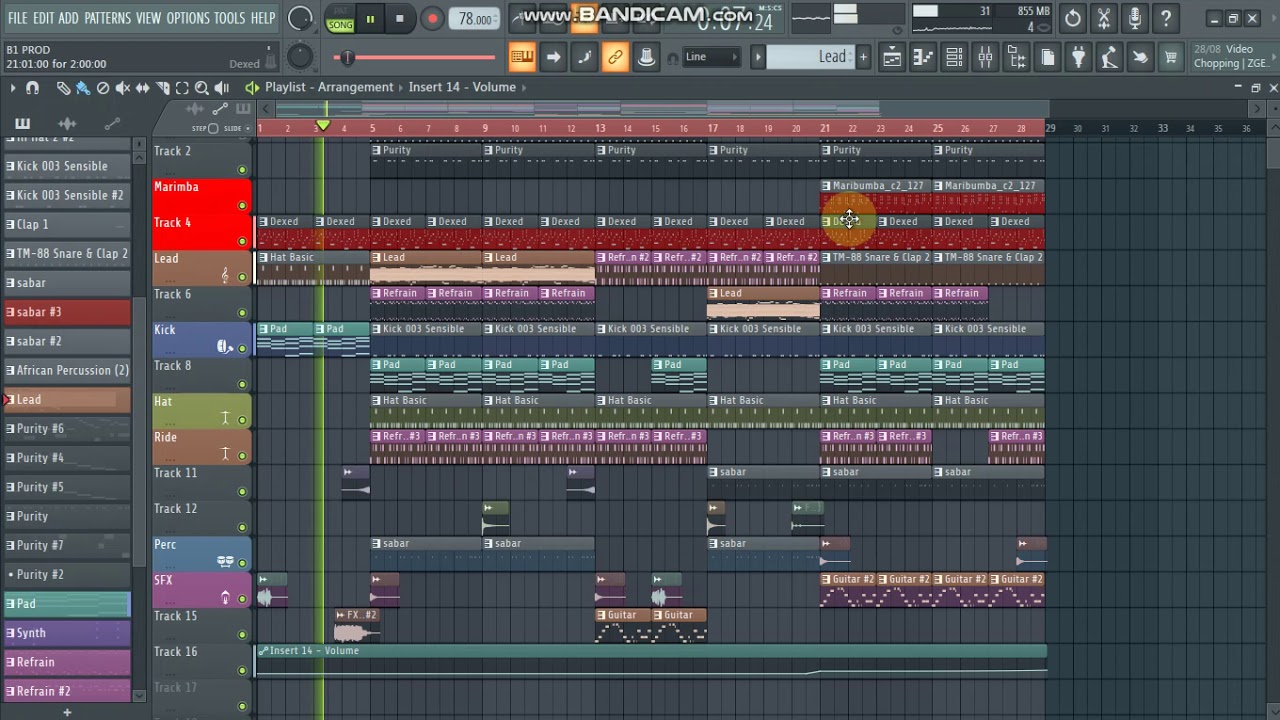Open the Piano roll from the main toolbar

pos(923,57)
